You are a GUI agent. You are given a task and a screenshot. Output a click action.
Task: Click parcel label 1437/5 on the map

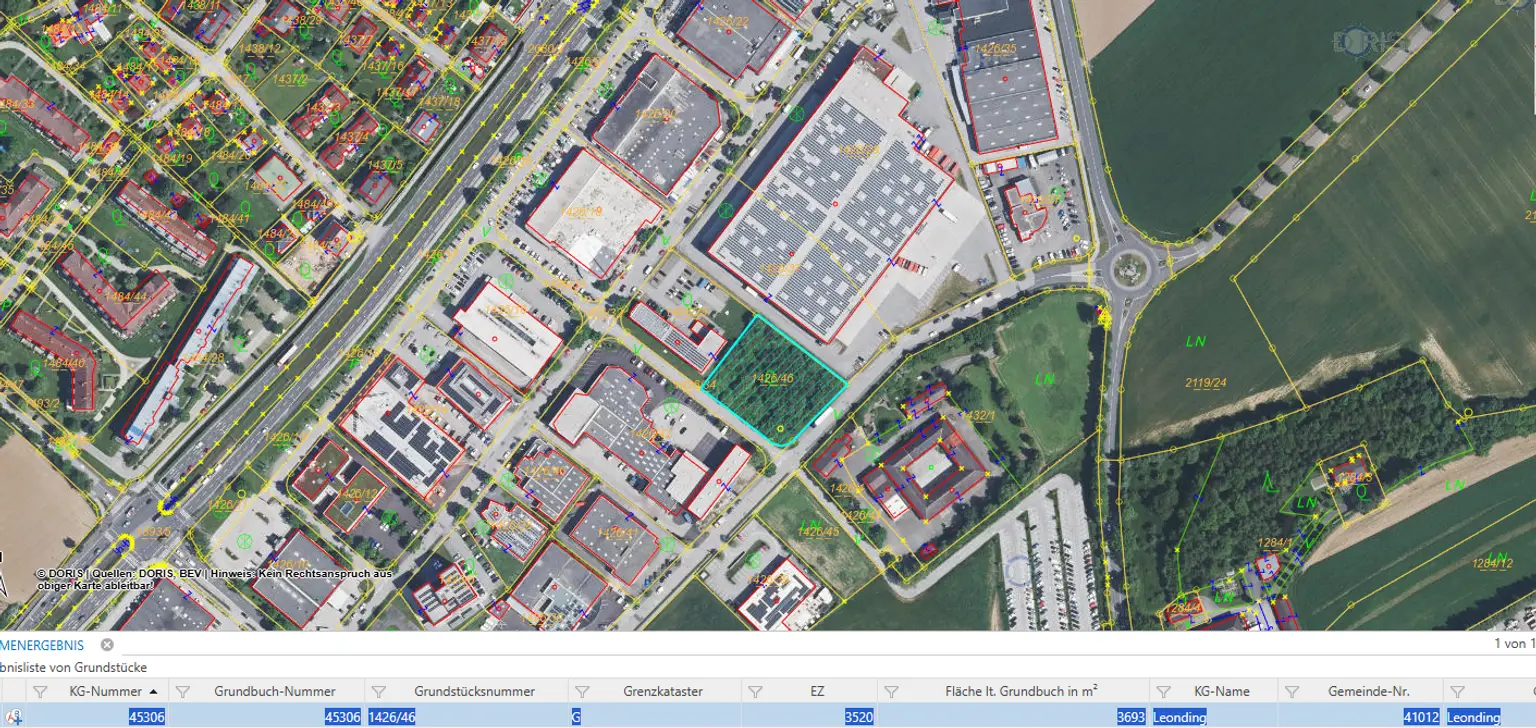pyautogui.click(x=385, y=165)
